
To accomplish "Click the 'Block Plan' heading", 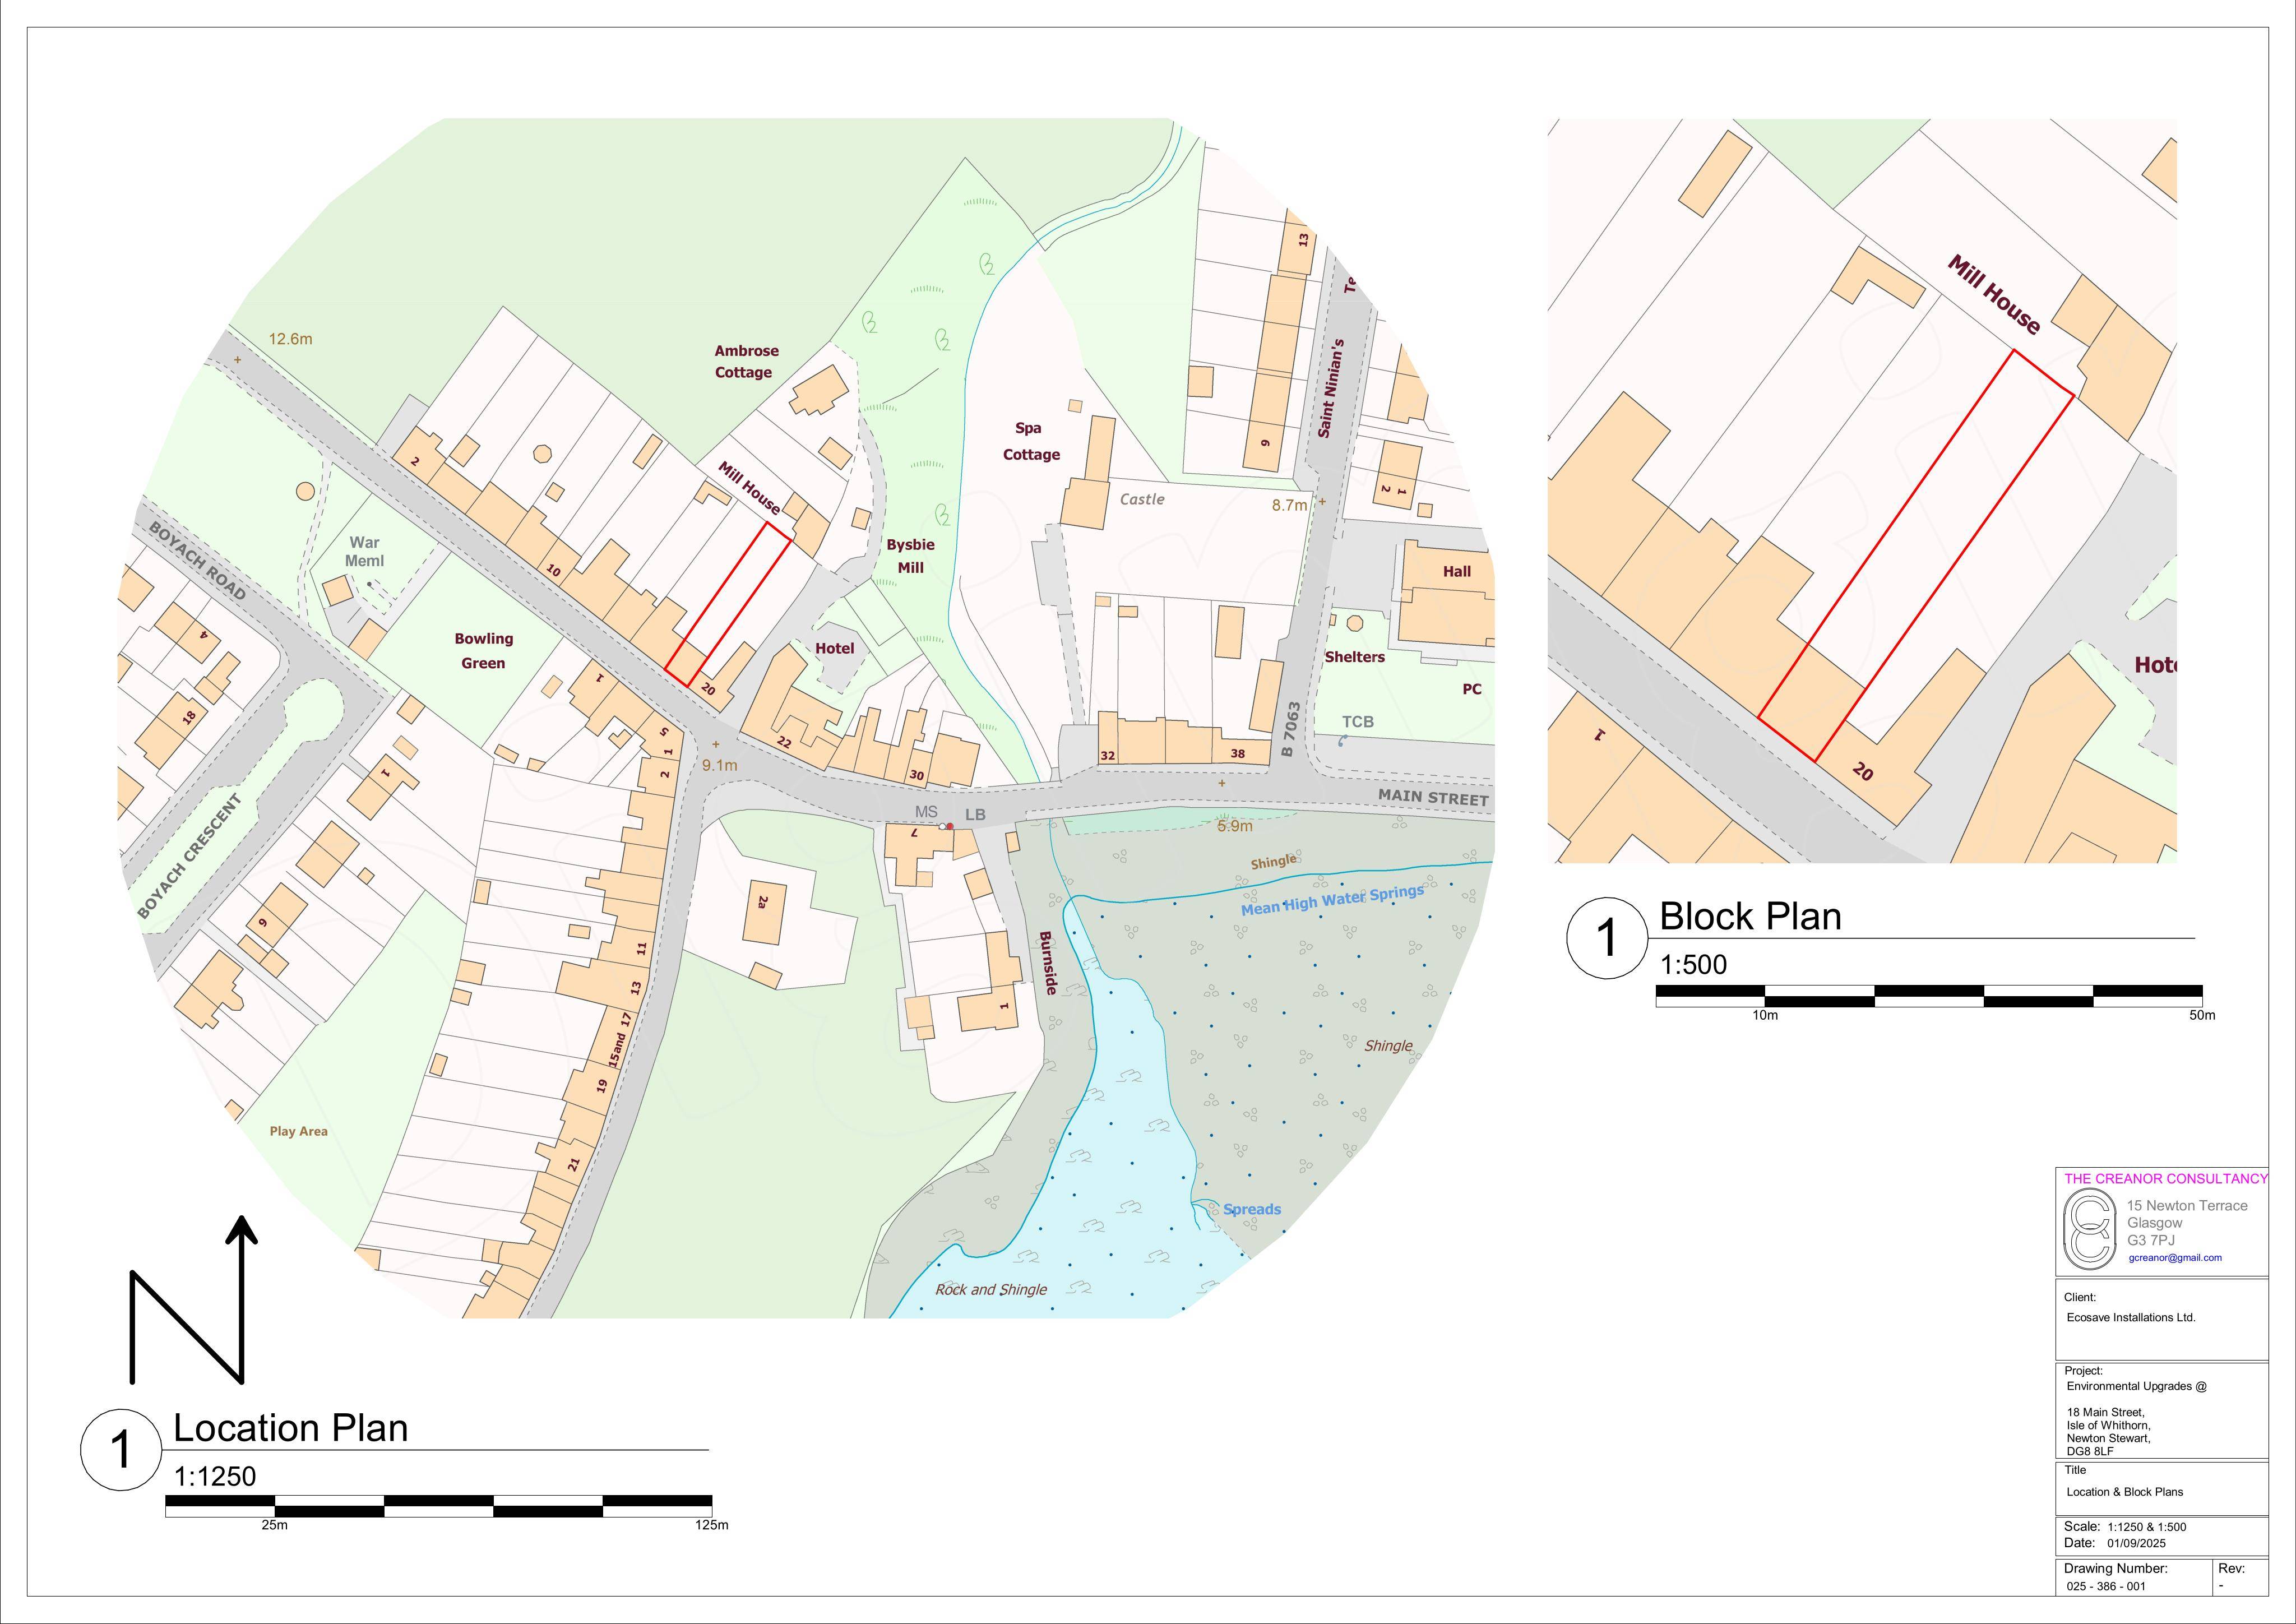I will coord(1750,916).
